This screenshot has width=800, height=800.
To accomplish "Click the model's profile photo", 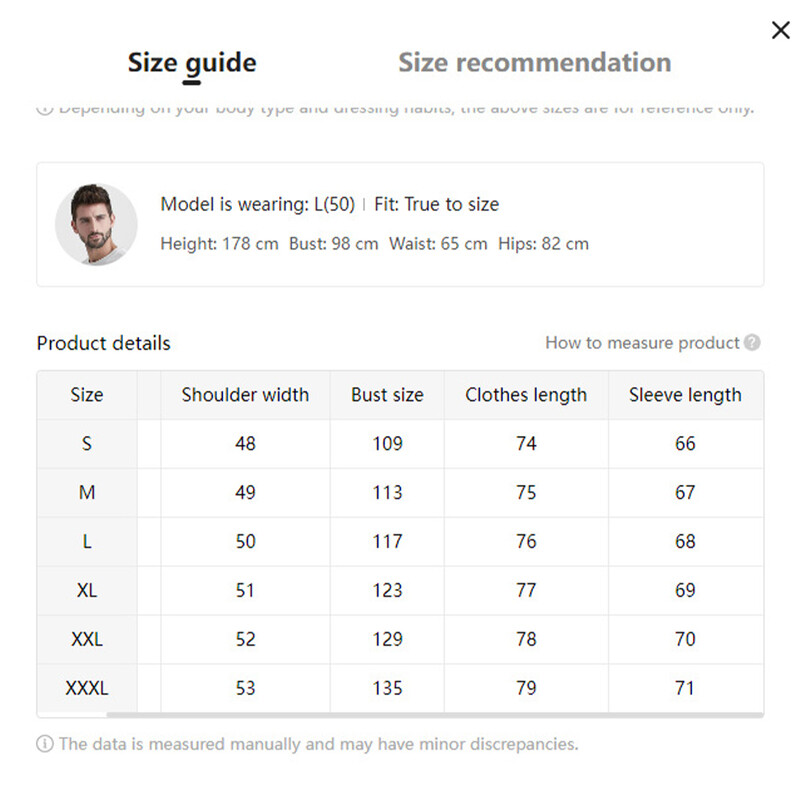I will pyautogui.click(x=96, y=224).
